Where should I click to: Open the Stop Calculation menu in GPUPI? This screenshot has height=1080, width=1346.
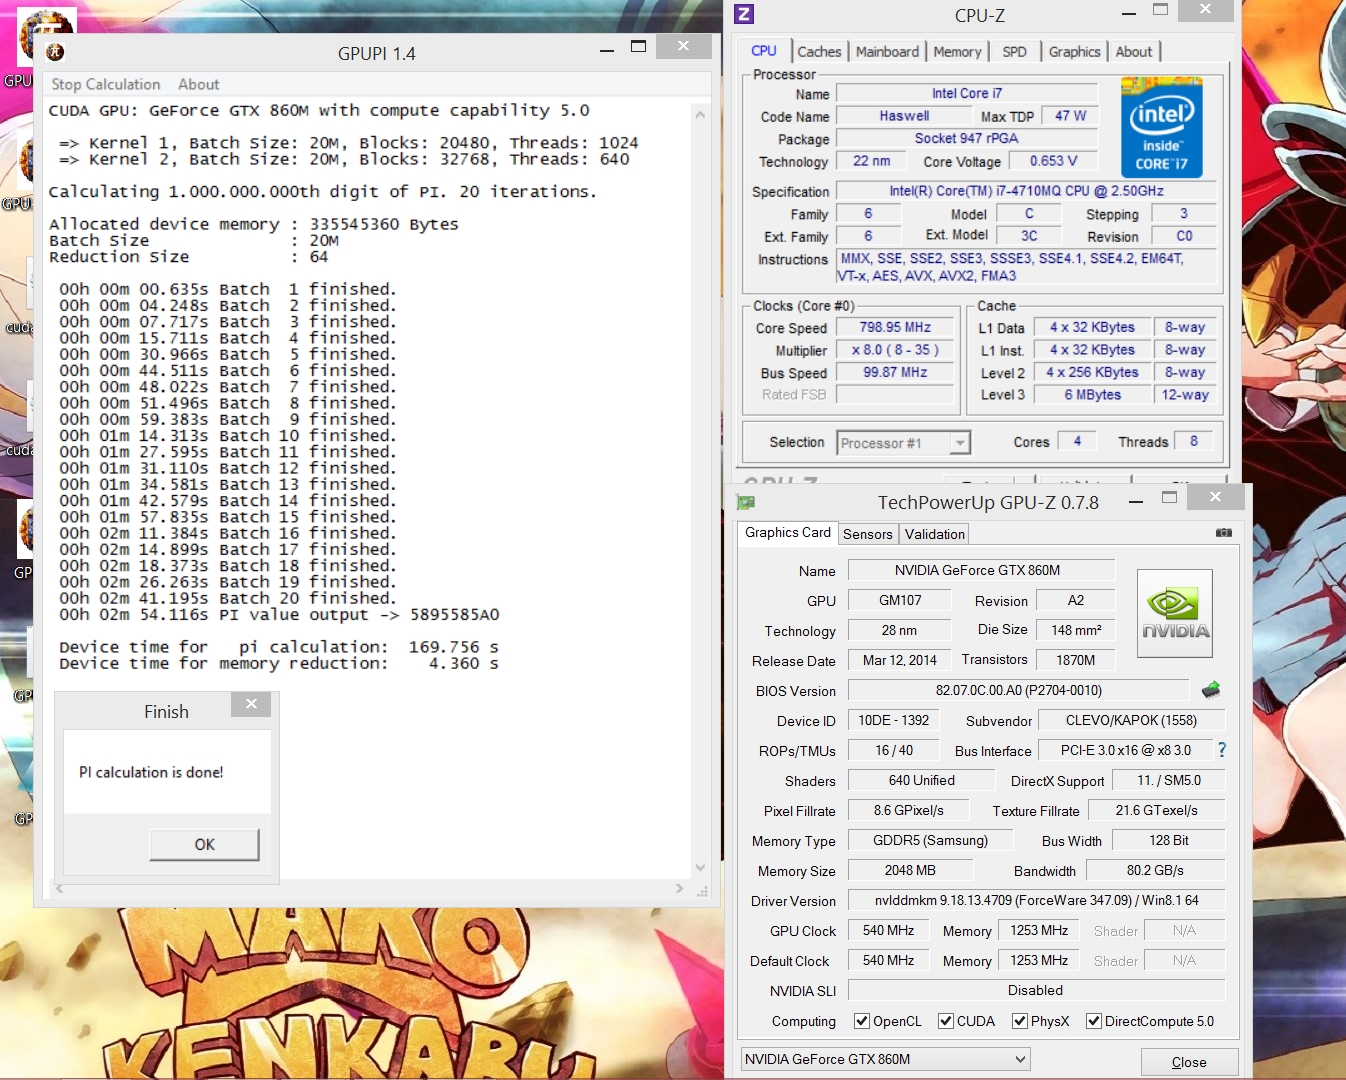click(106, 85)
